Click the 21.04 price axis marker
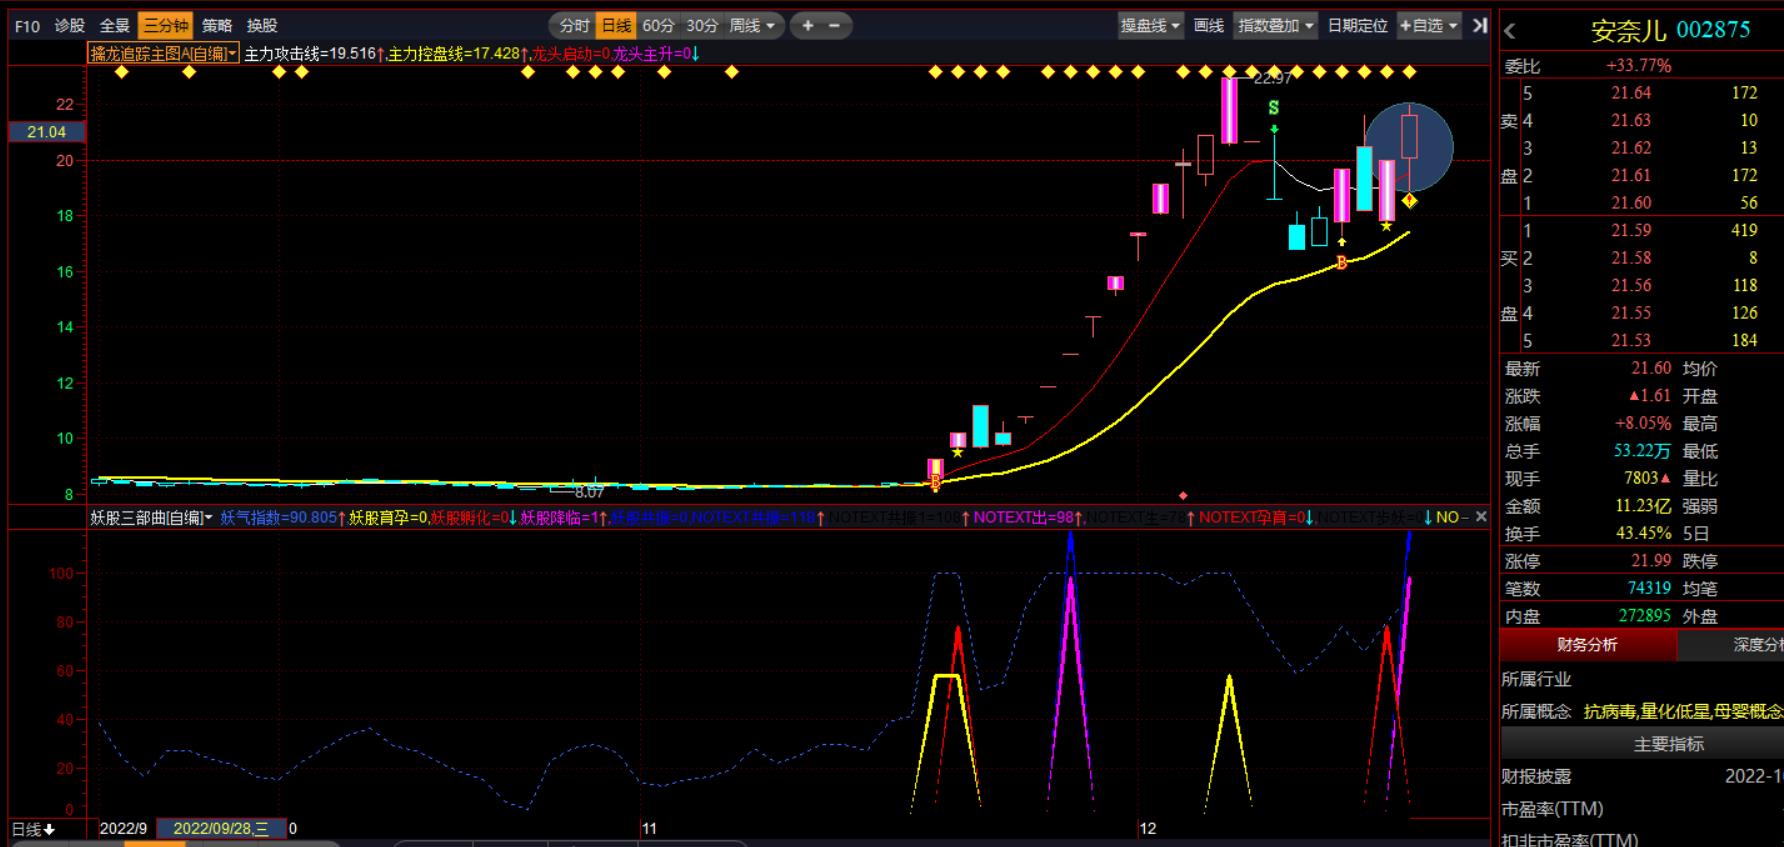Viewport: 1784px width, 847px height. pyautogui.click(x=47, y=132)
